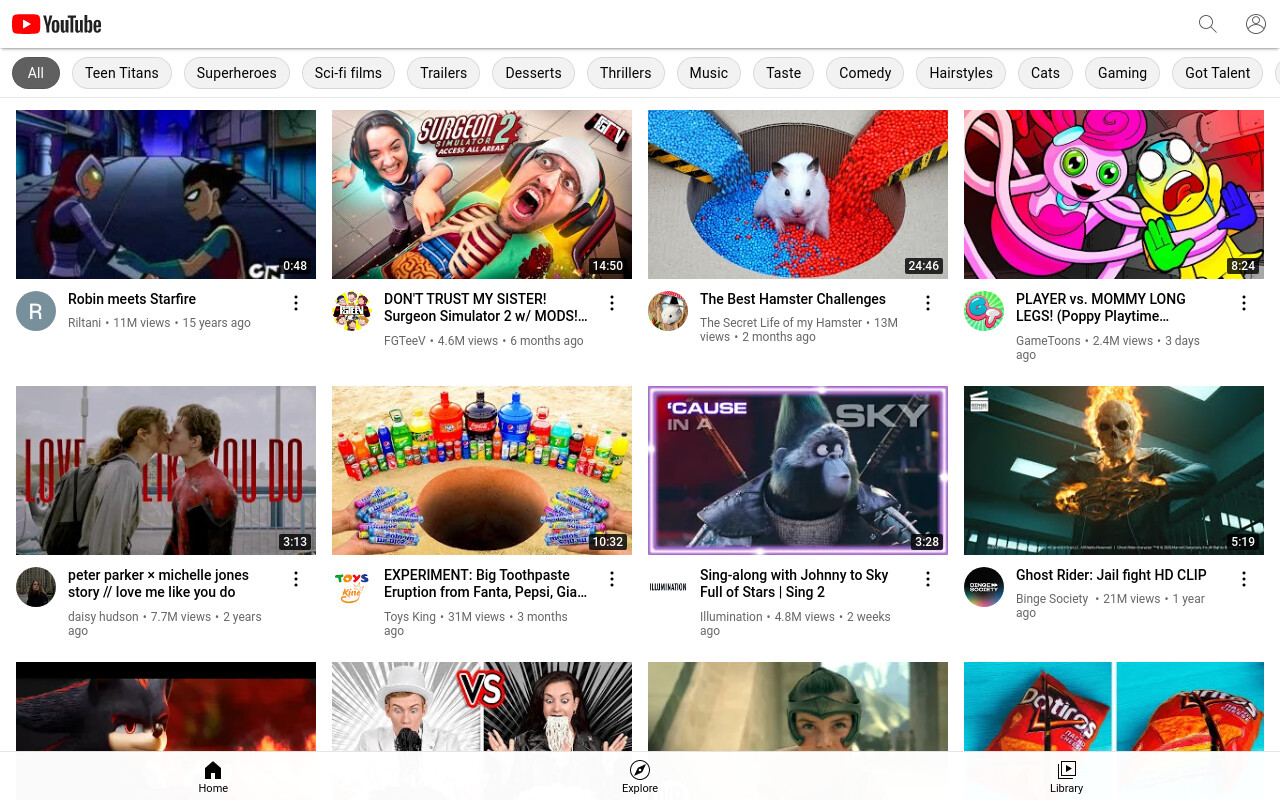Click the YouTube logo

click(x=57, y=24)
